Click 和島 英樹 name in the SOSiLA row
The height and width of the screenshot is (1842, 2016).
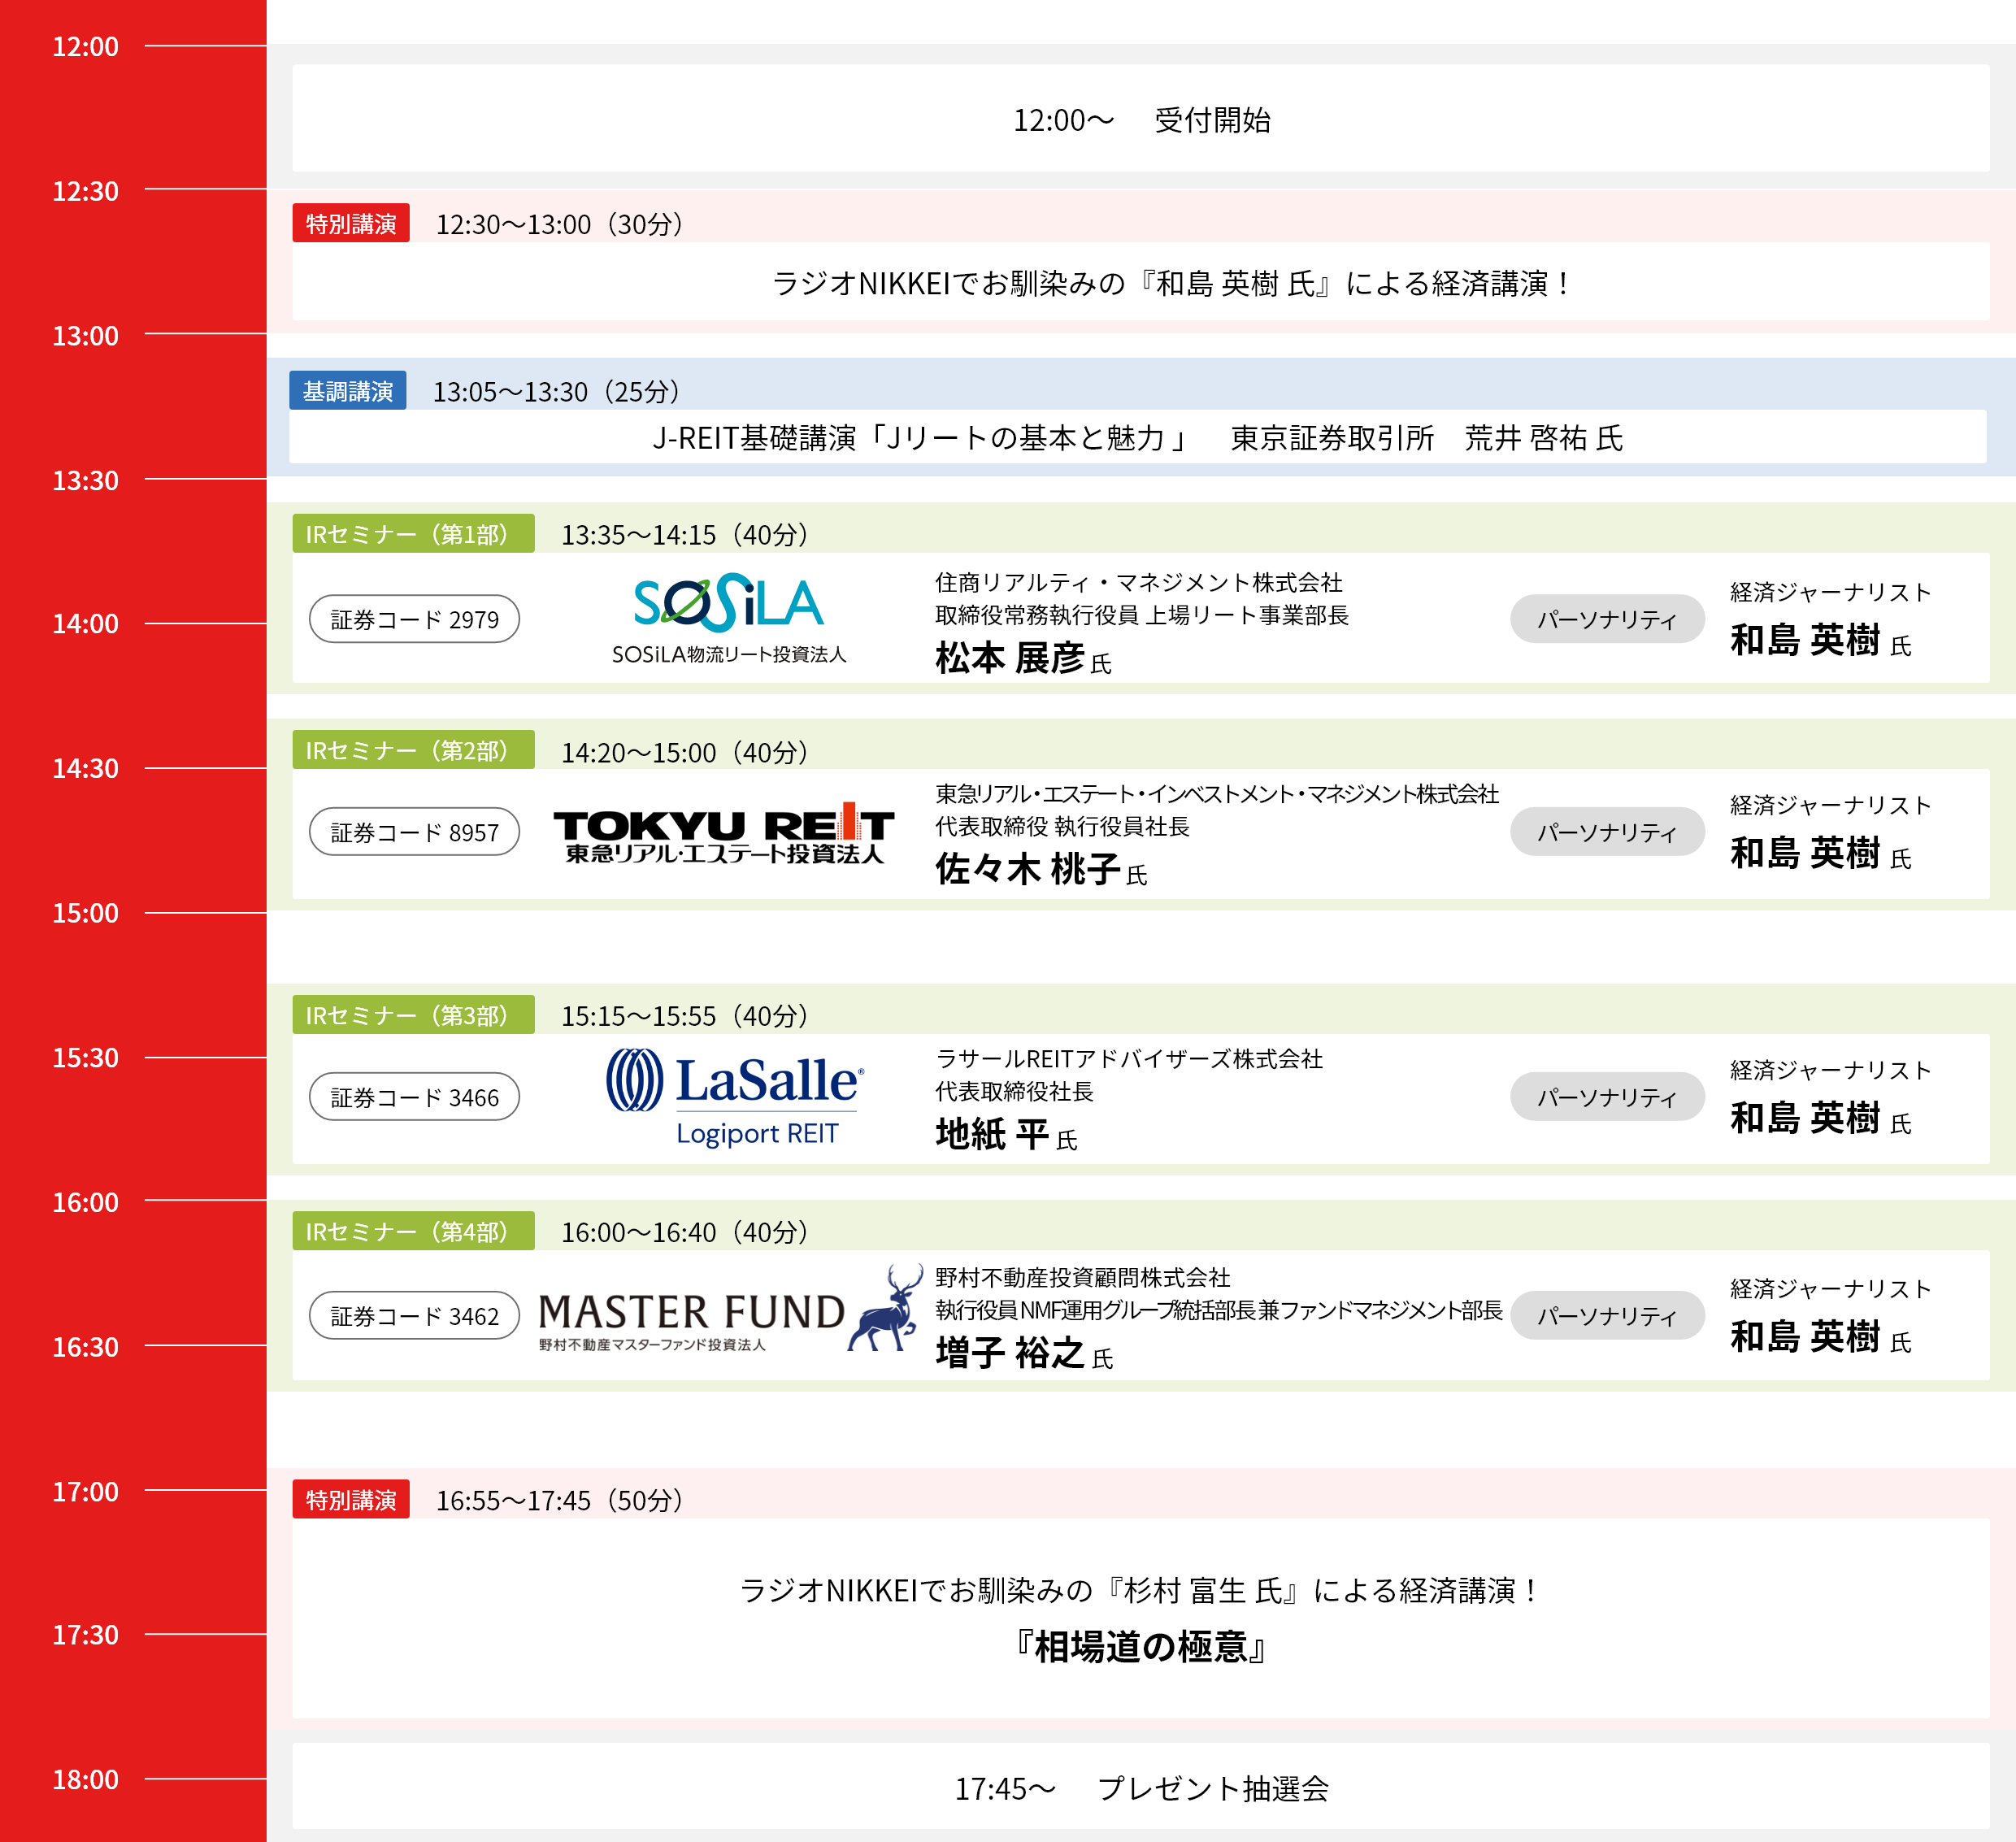coord(1806,640)
